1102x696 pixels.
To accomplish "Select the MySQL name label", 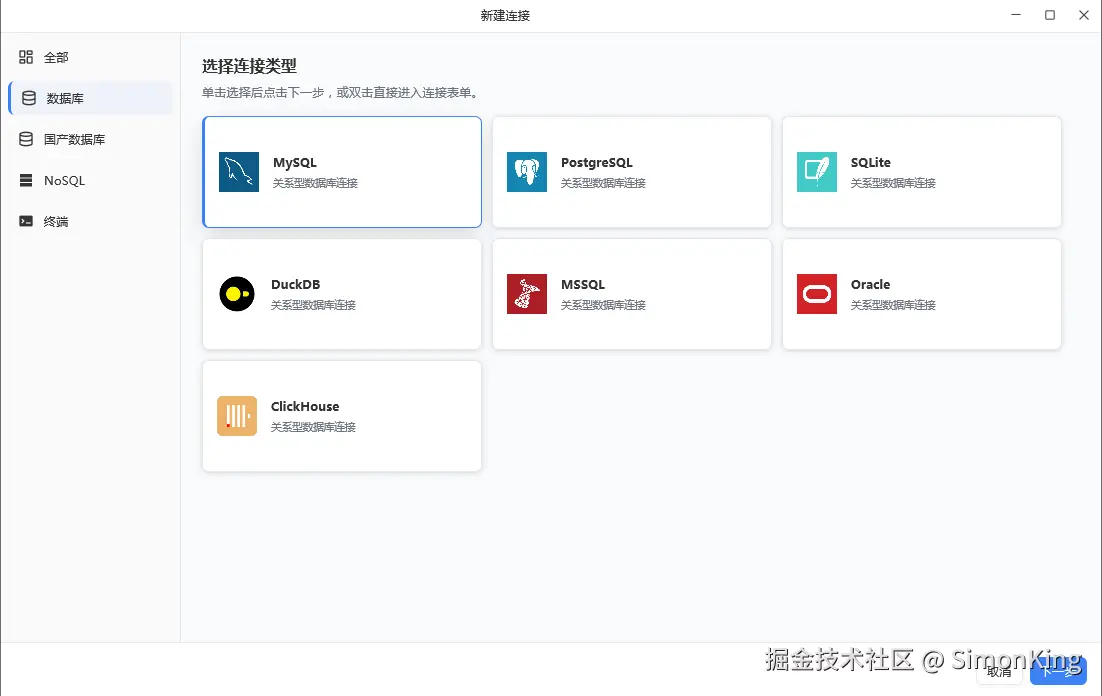I will 294,162.
